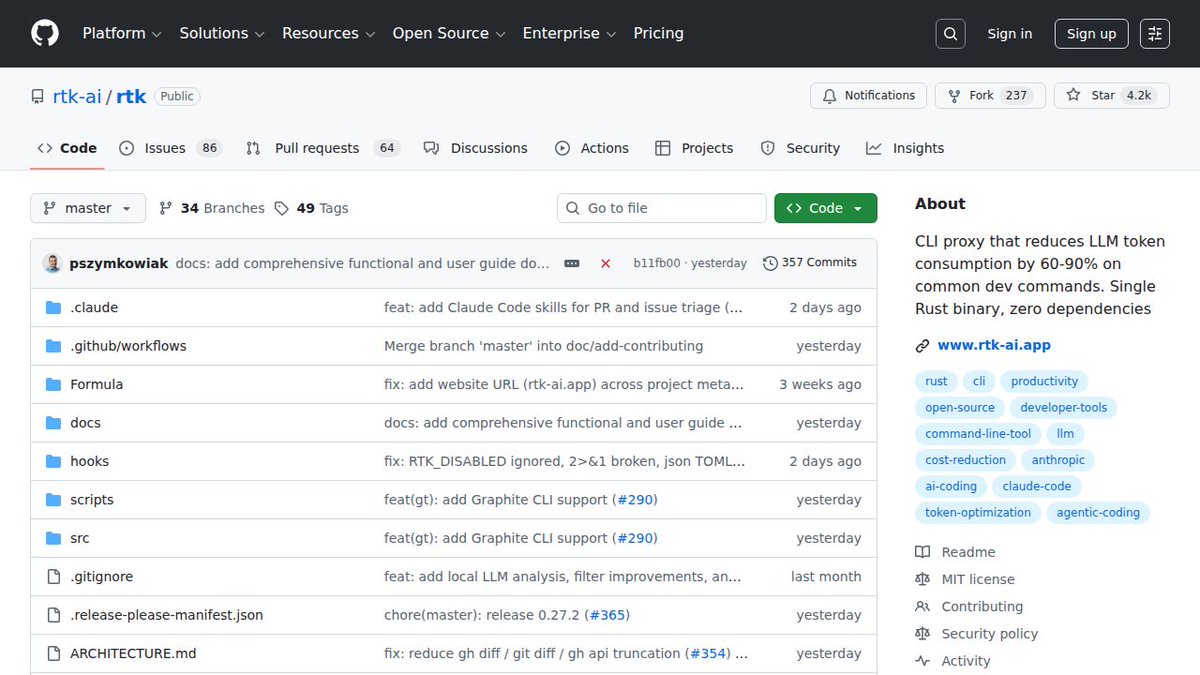Open .release-please-manifest.json file name
The image size is (1200, 675).
(x=166, y=615)
